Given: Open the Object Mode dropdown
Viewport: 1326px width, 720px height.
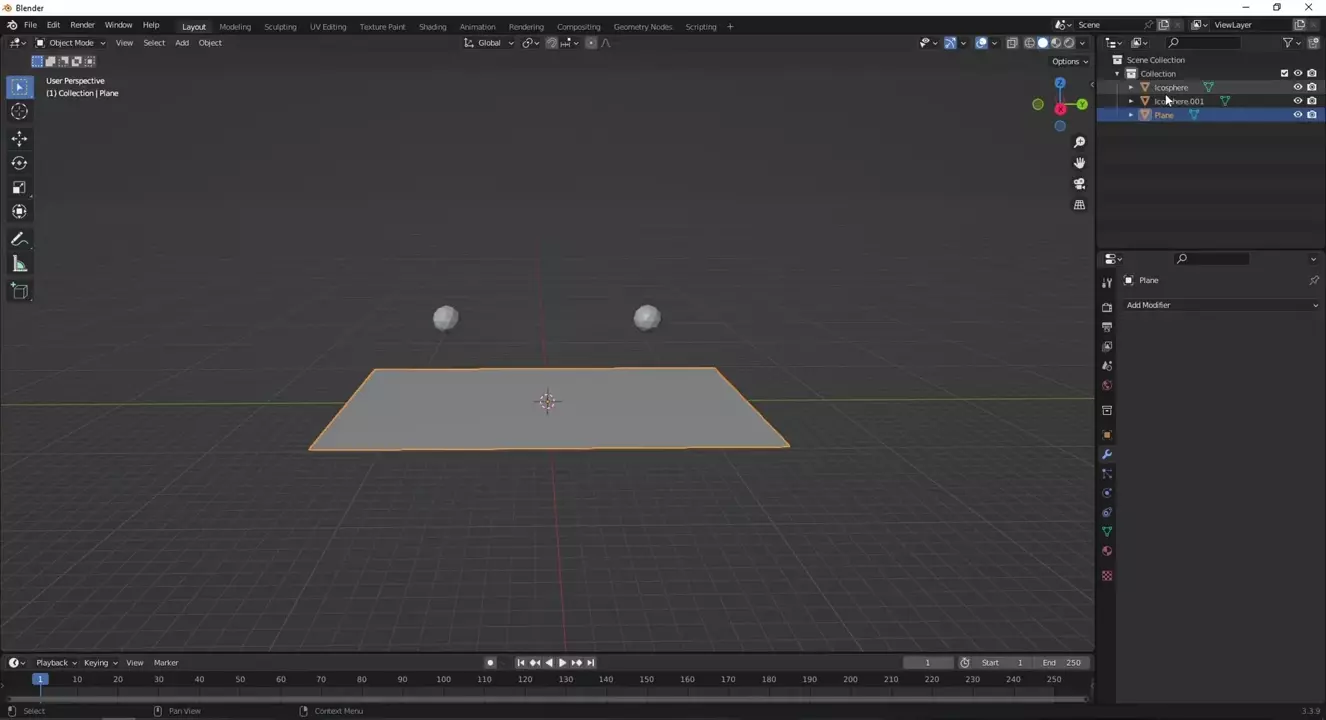Looking at the screenshot, I should click(70, 43).
